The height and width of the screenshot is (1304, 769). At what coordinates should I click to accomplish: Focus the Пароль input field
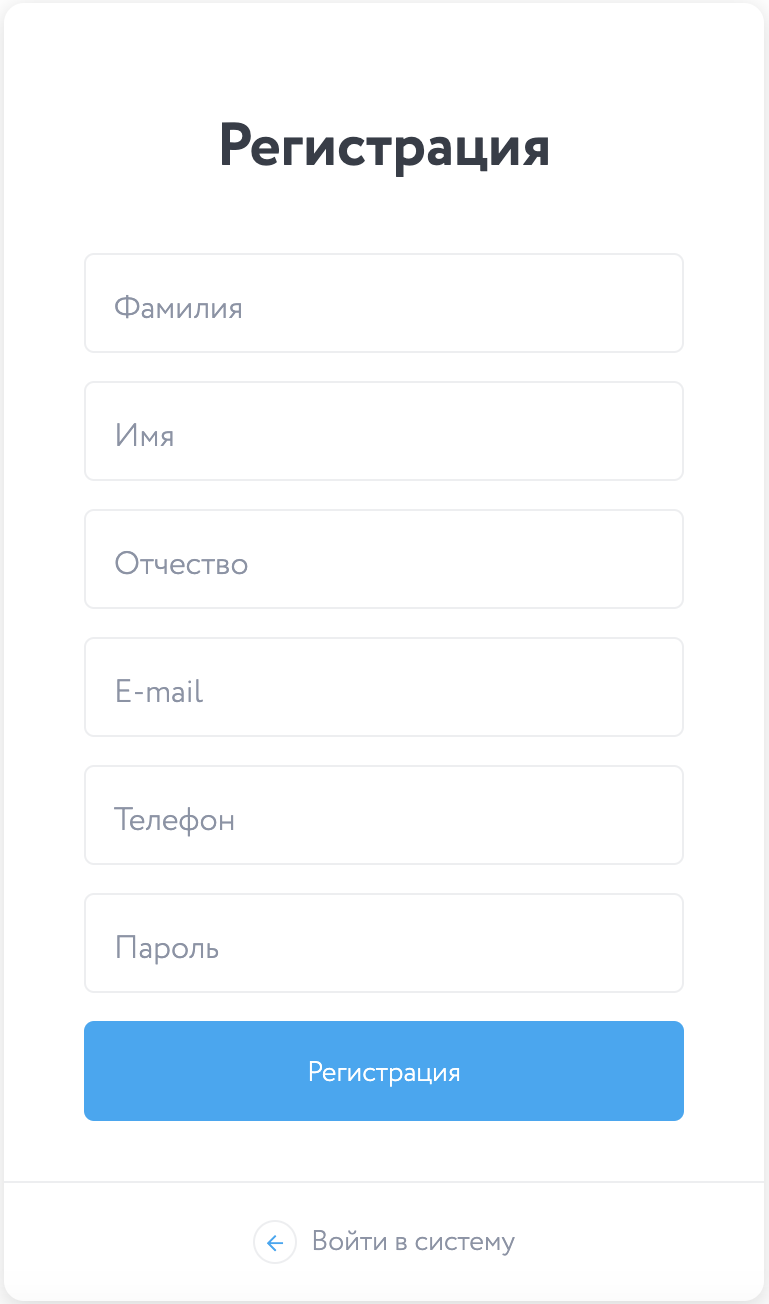click(x=384, y=943)
